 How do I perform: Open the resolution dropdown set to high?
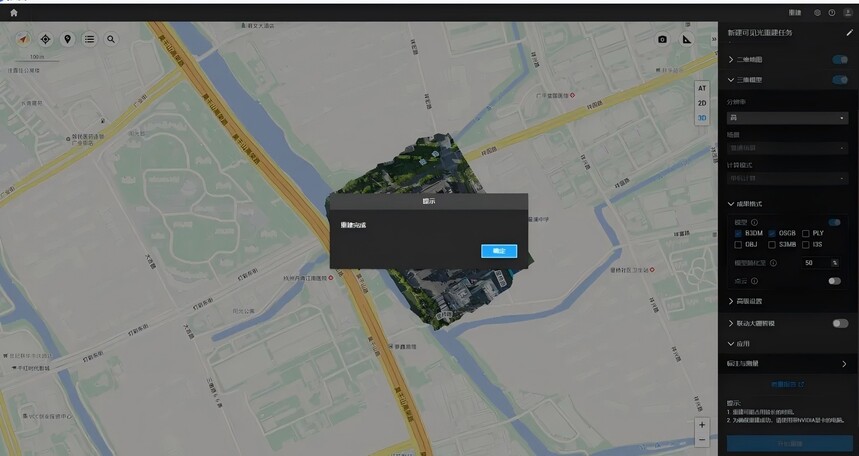coord(787,118)
